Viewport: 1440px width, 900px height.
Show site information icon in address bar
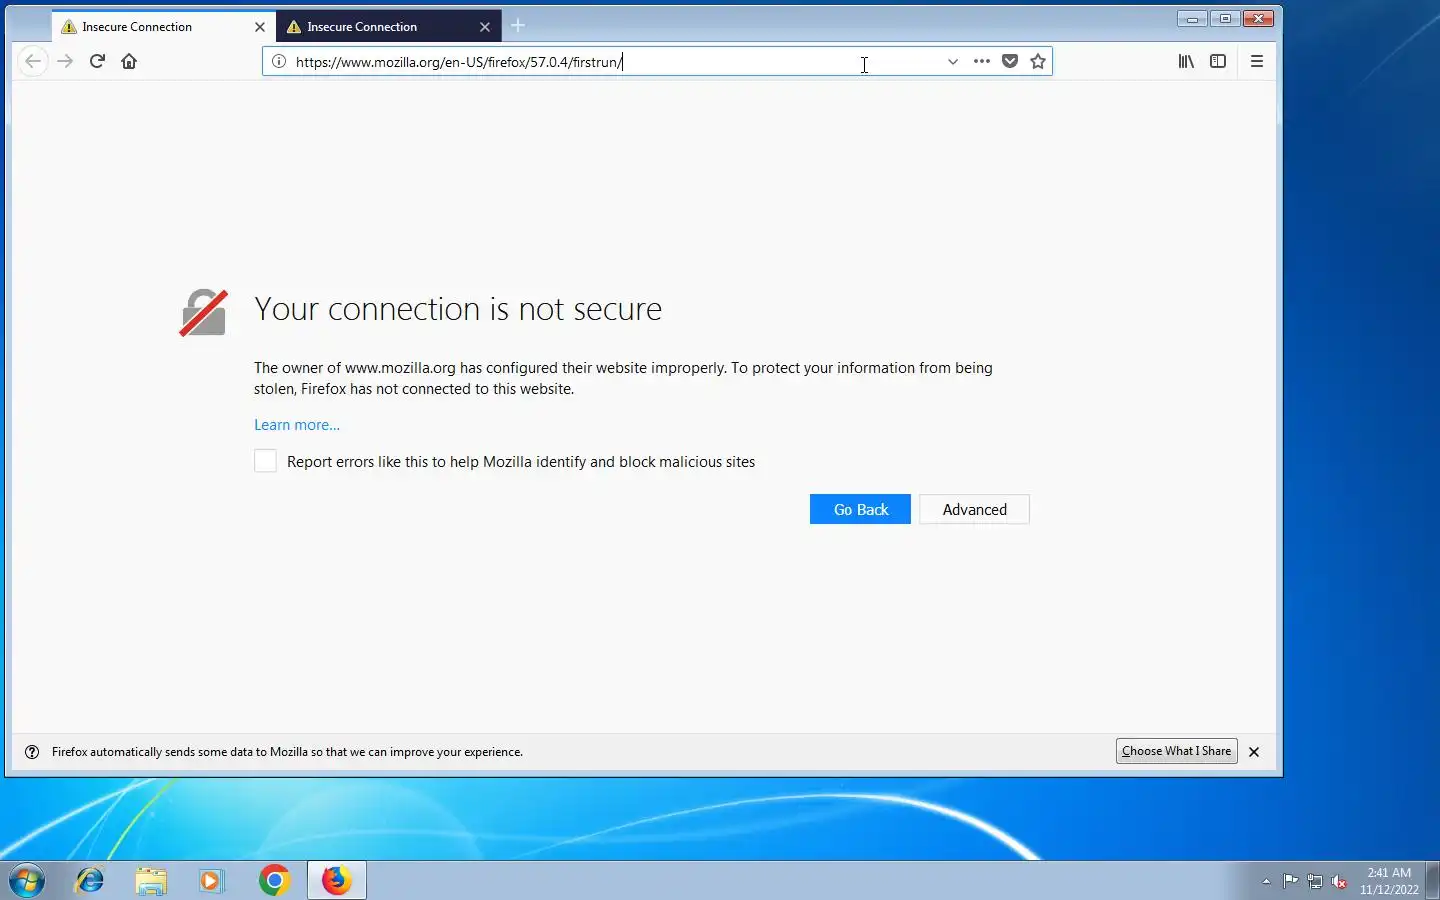point(279,61)
